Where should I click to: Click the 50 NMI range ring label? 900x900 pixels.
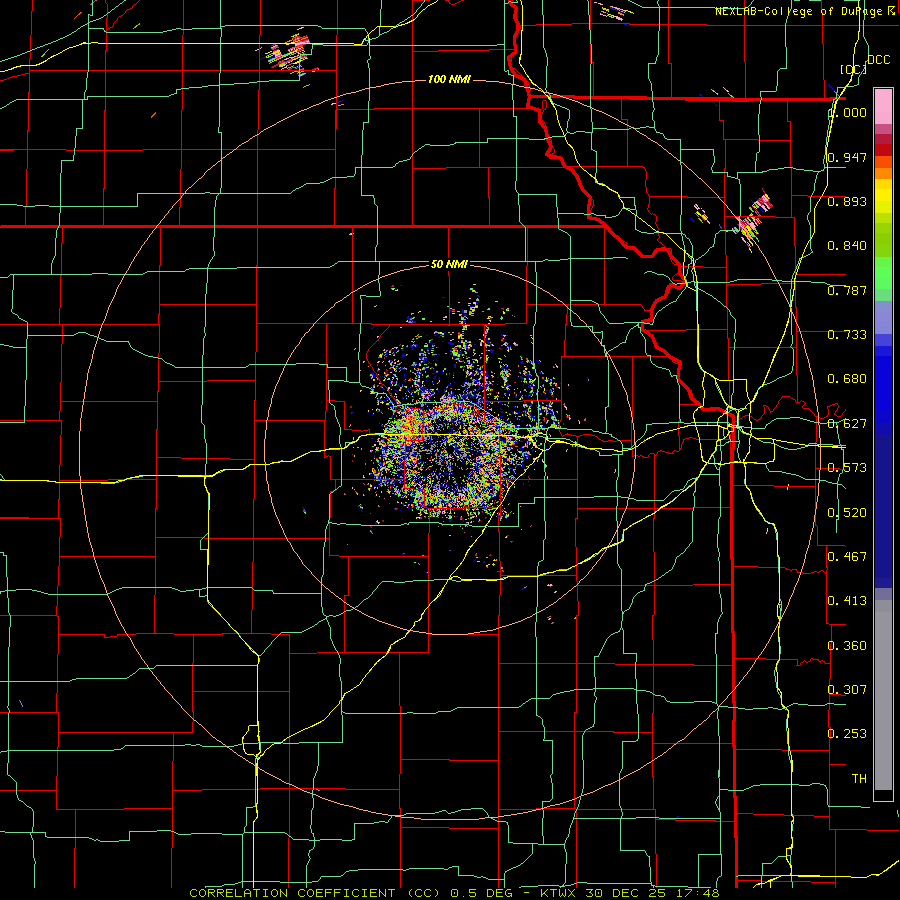point(449,264)
